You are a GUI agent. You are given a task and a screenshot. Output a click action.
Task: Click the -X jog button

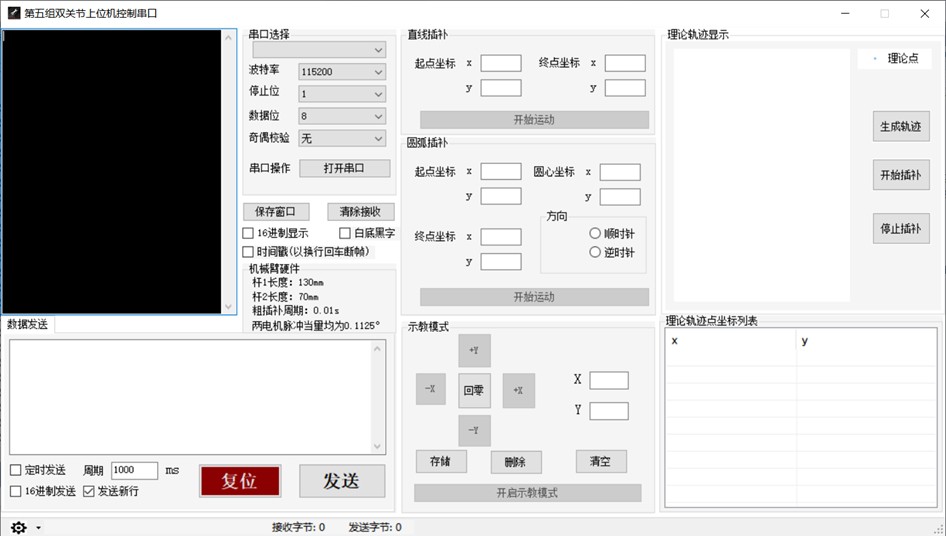click(431, 389)
